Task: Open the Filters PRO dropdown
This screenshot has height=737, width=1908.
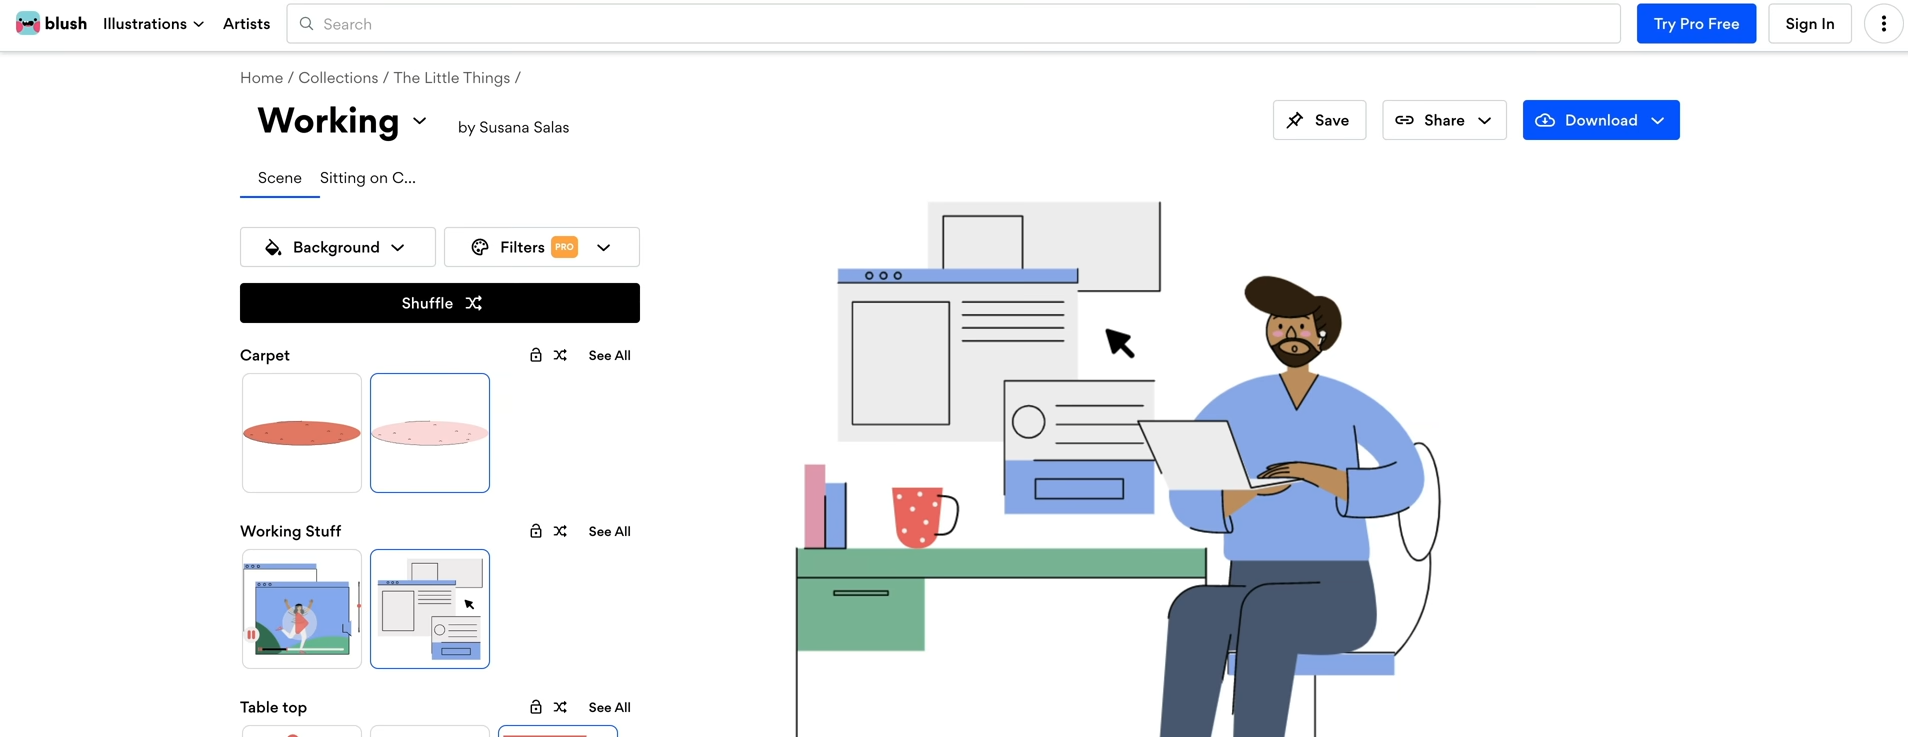Action: point(541,247)
